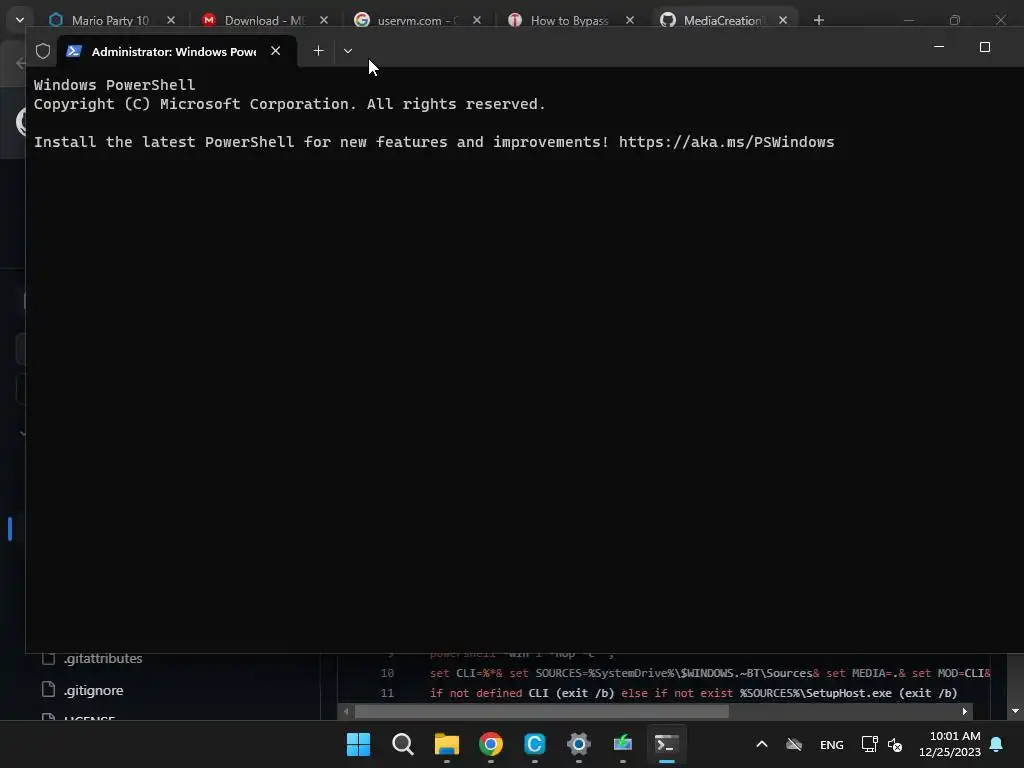Click the .gitattributes file icon
1024x768 pixels.
[x=48, y=658]
